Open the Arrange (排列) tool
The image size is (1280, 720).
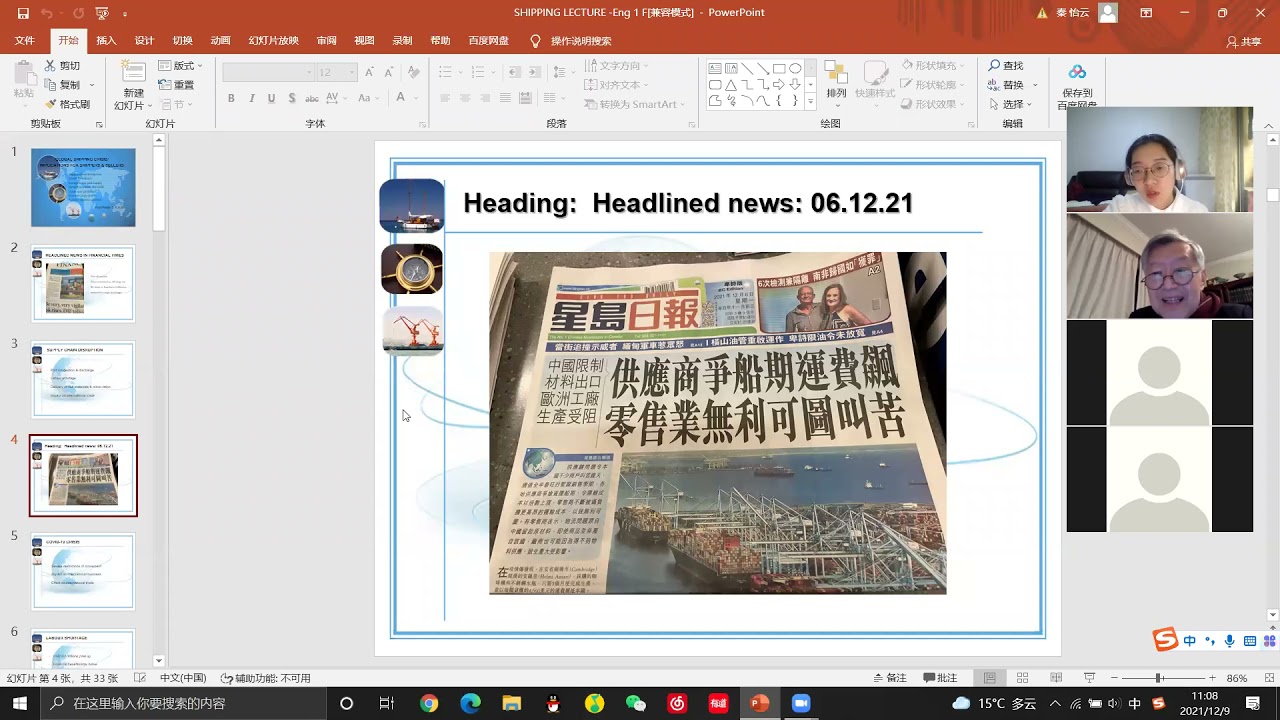point(836,80)
